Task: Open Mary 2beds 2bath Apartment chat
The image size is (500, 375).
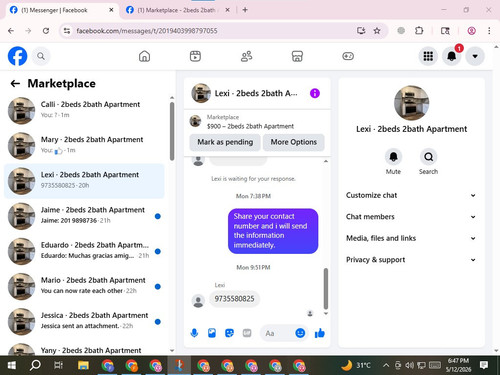Action: tap(84, 146)
